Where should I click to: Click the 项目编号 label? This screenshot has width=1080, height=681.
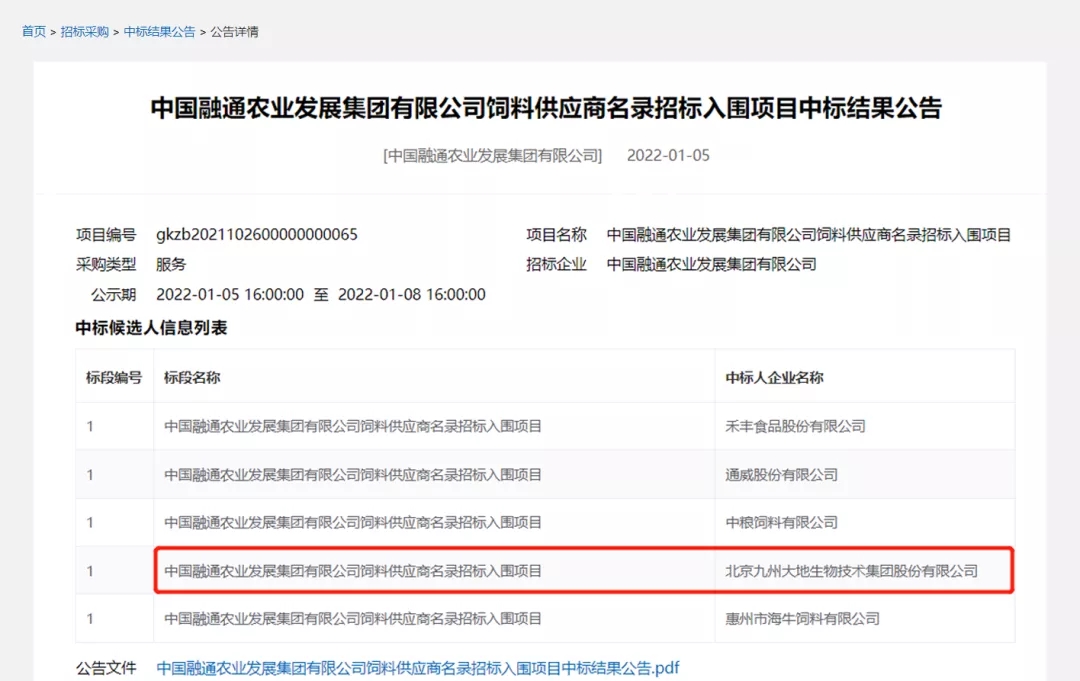tap(106, 235)
